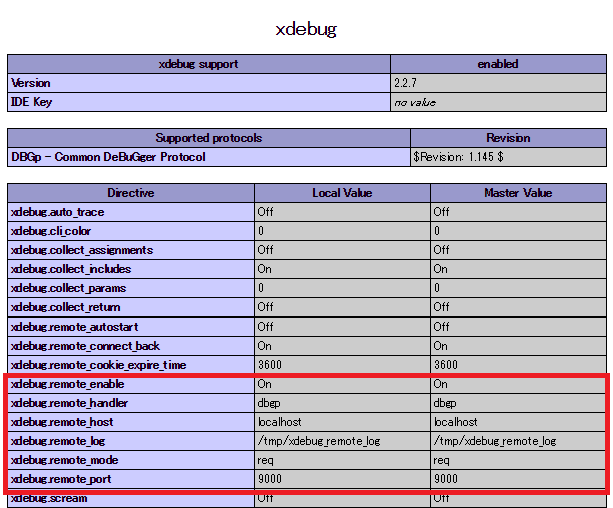Select the xdebug.remote_log directive name
The image size is (613, 508).
[x=131, y=441]
